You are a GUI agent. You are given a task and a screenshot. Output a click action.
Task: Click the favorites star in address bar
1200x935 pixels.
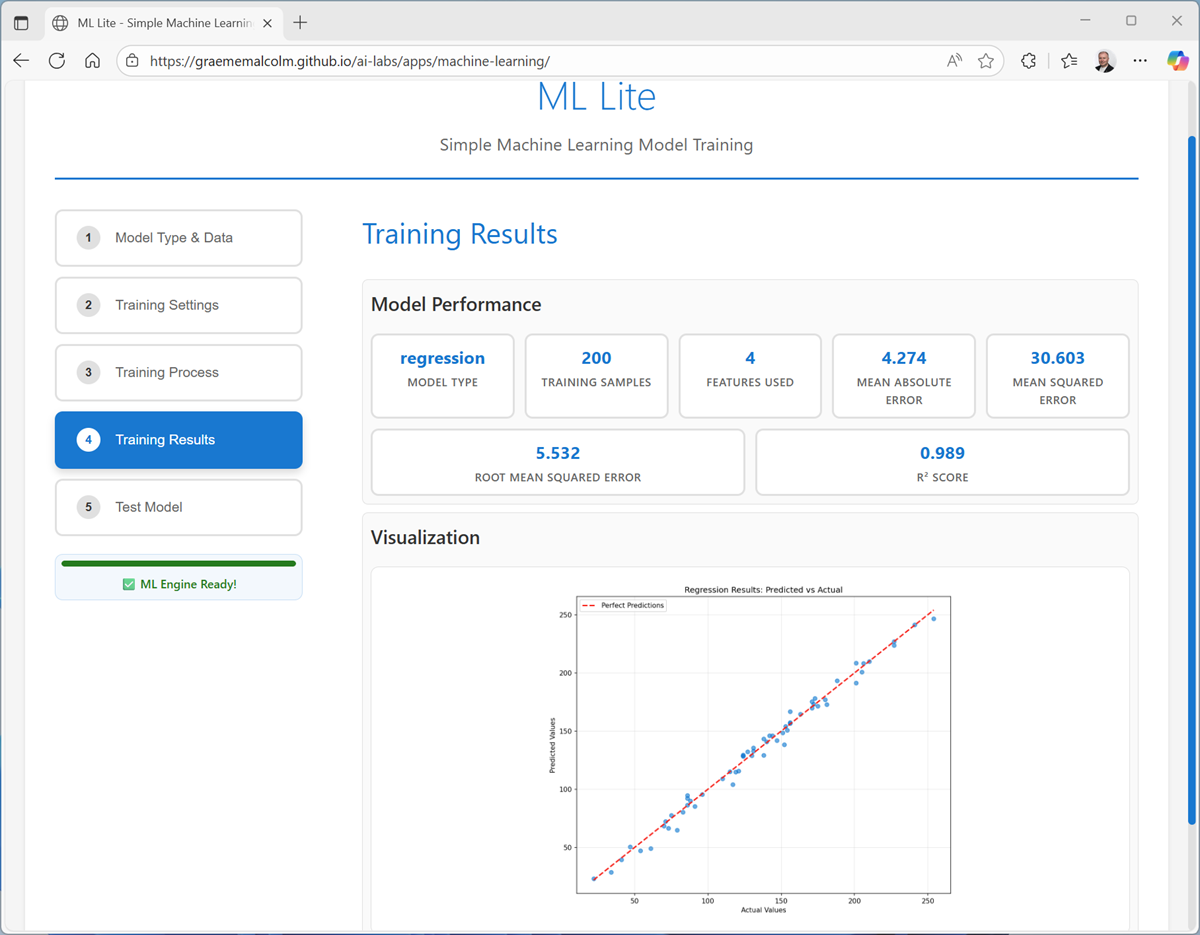[x=986, y=60]
